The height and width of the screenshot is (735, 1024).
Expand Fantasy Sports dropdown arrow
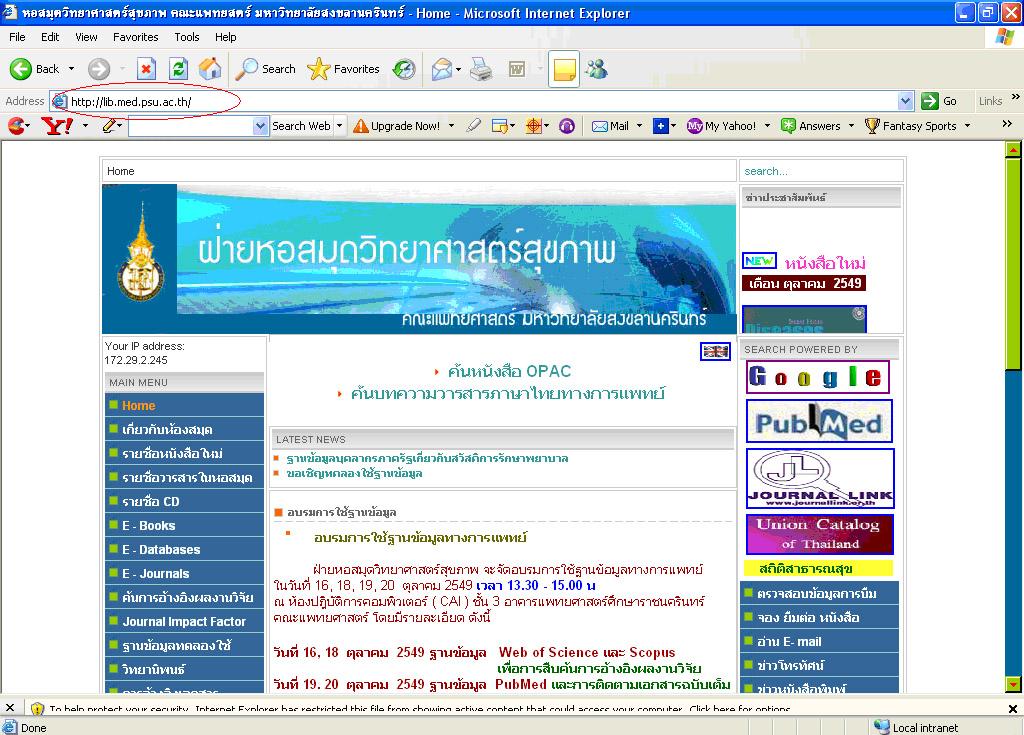967,126
